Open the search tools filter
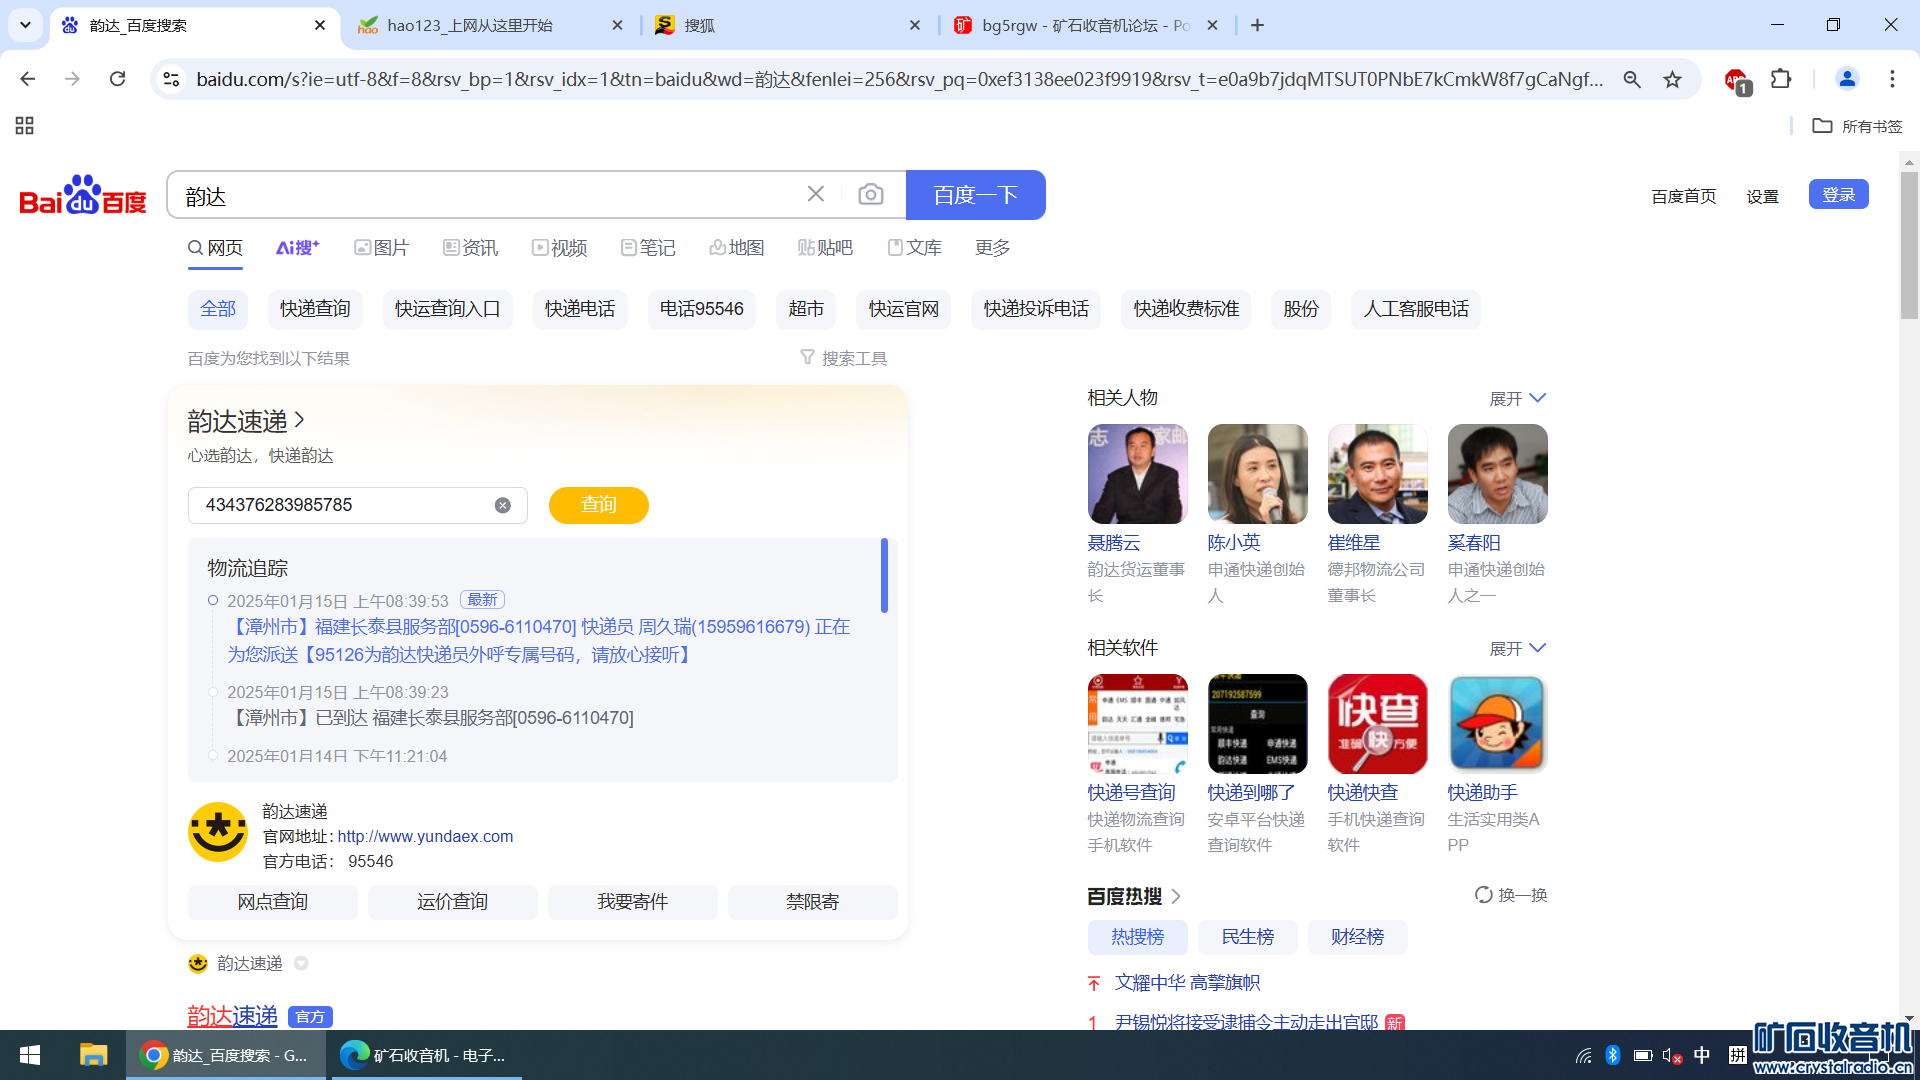The width and height of the screenshot is (1920, 1080). coord(843,358)
